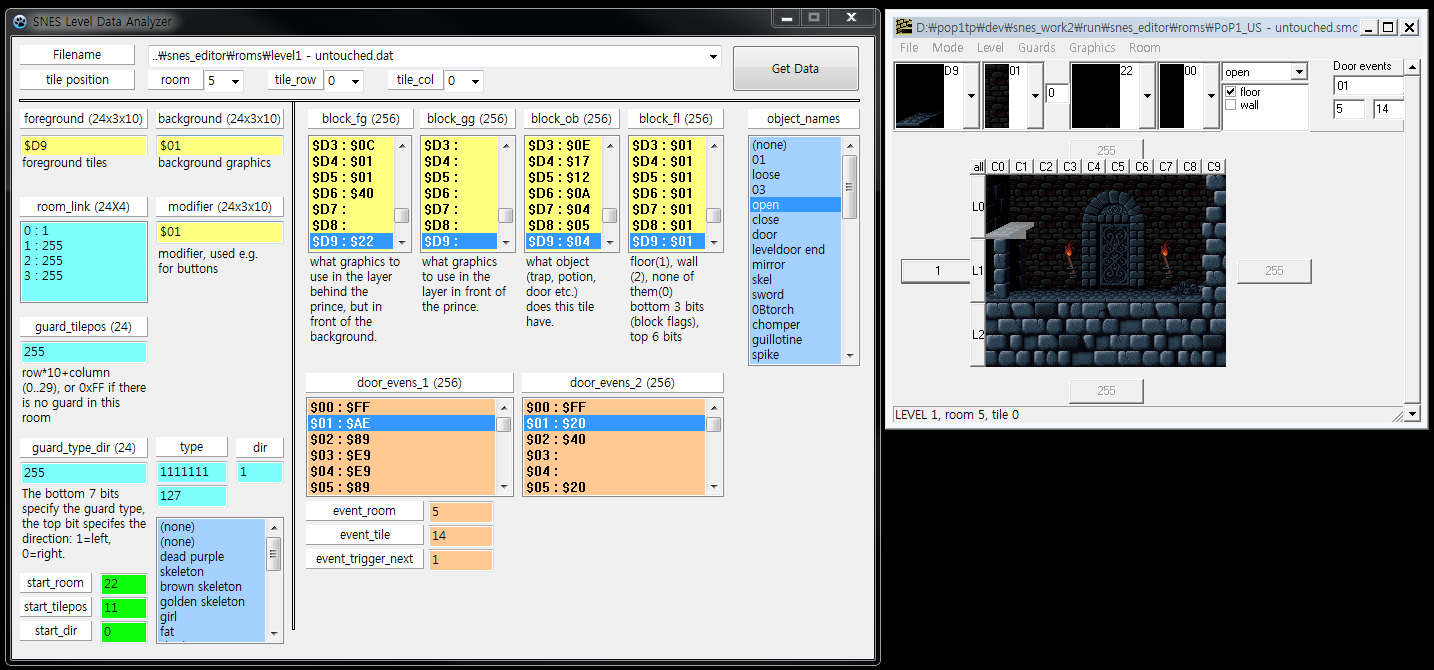
Task: Open the Guards menu
Action: (x=1037, y=48)
